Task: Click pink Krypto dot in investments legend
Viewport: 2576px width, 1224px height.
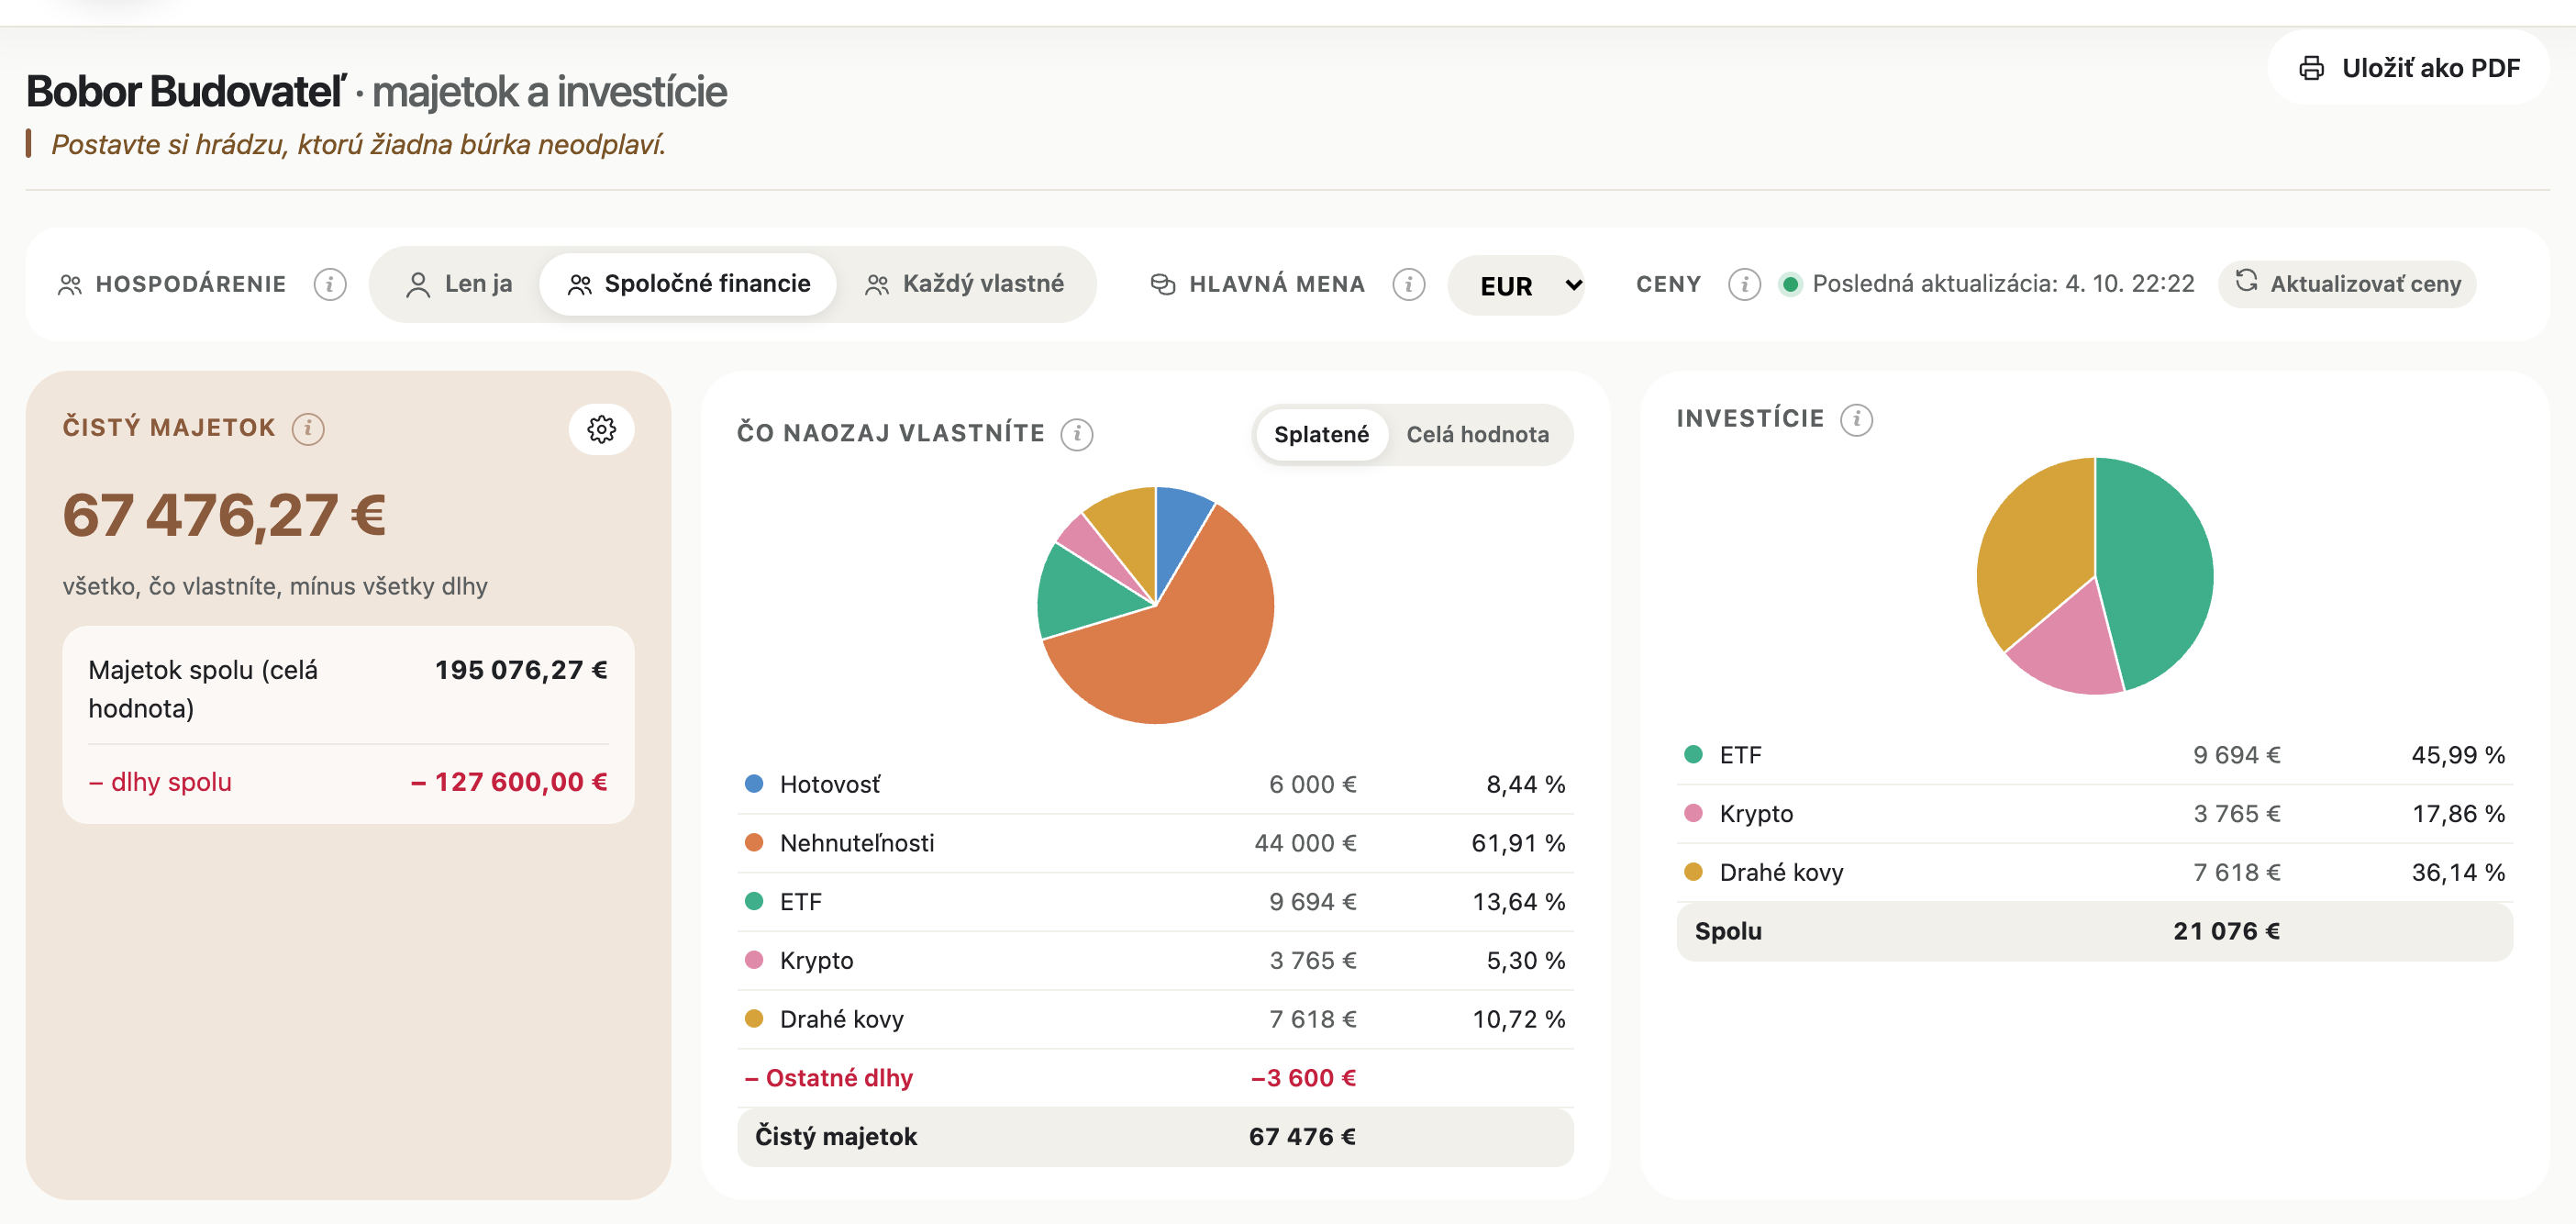Action: [1693, 813]
